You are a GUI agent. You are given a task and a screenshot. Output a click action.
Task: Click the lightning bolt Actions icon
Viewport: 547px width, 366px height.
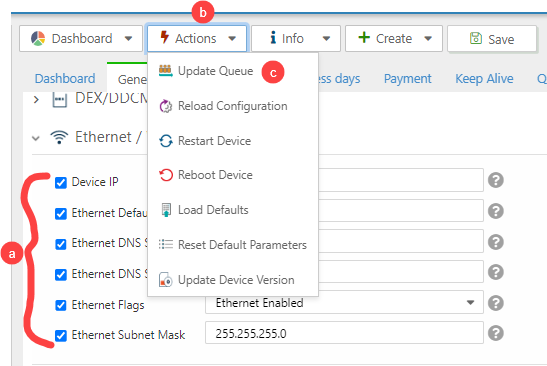[165, 37]
